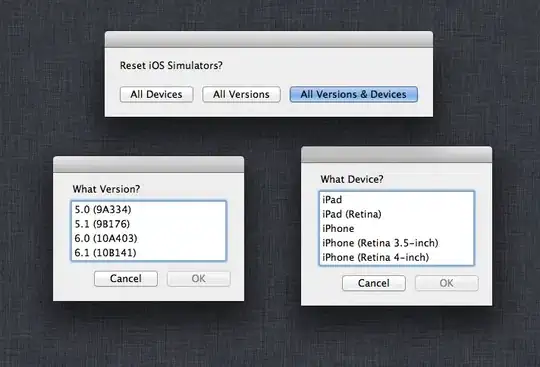
Task: Click title bar of Reset iOS Simulators dialog
Action: tap(269, 39)
